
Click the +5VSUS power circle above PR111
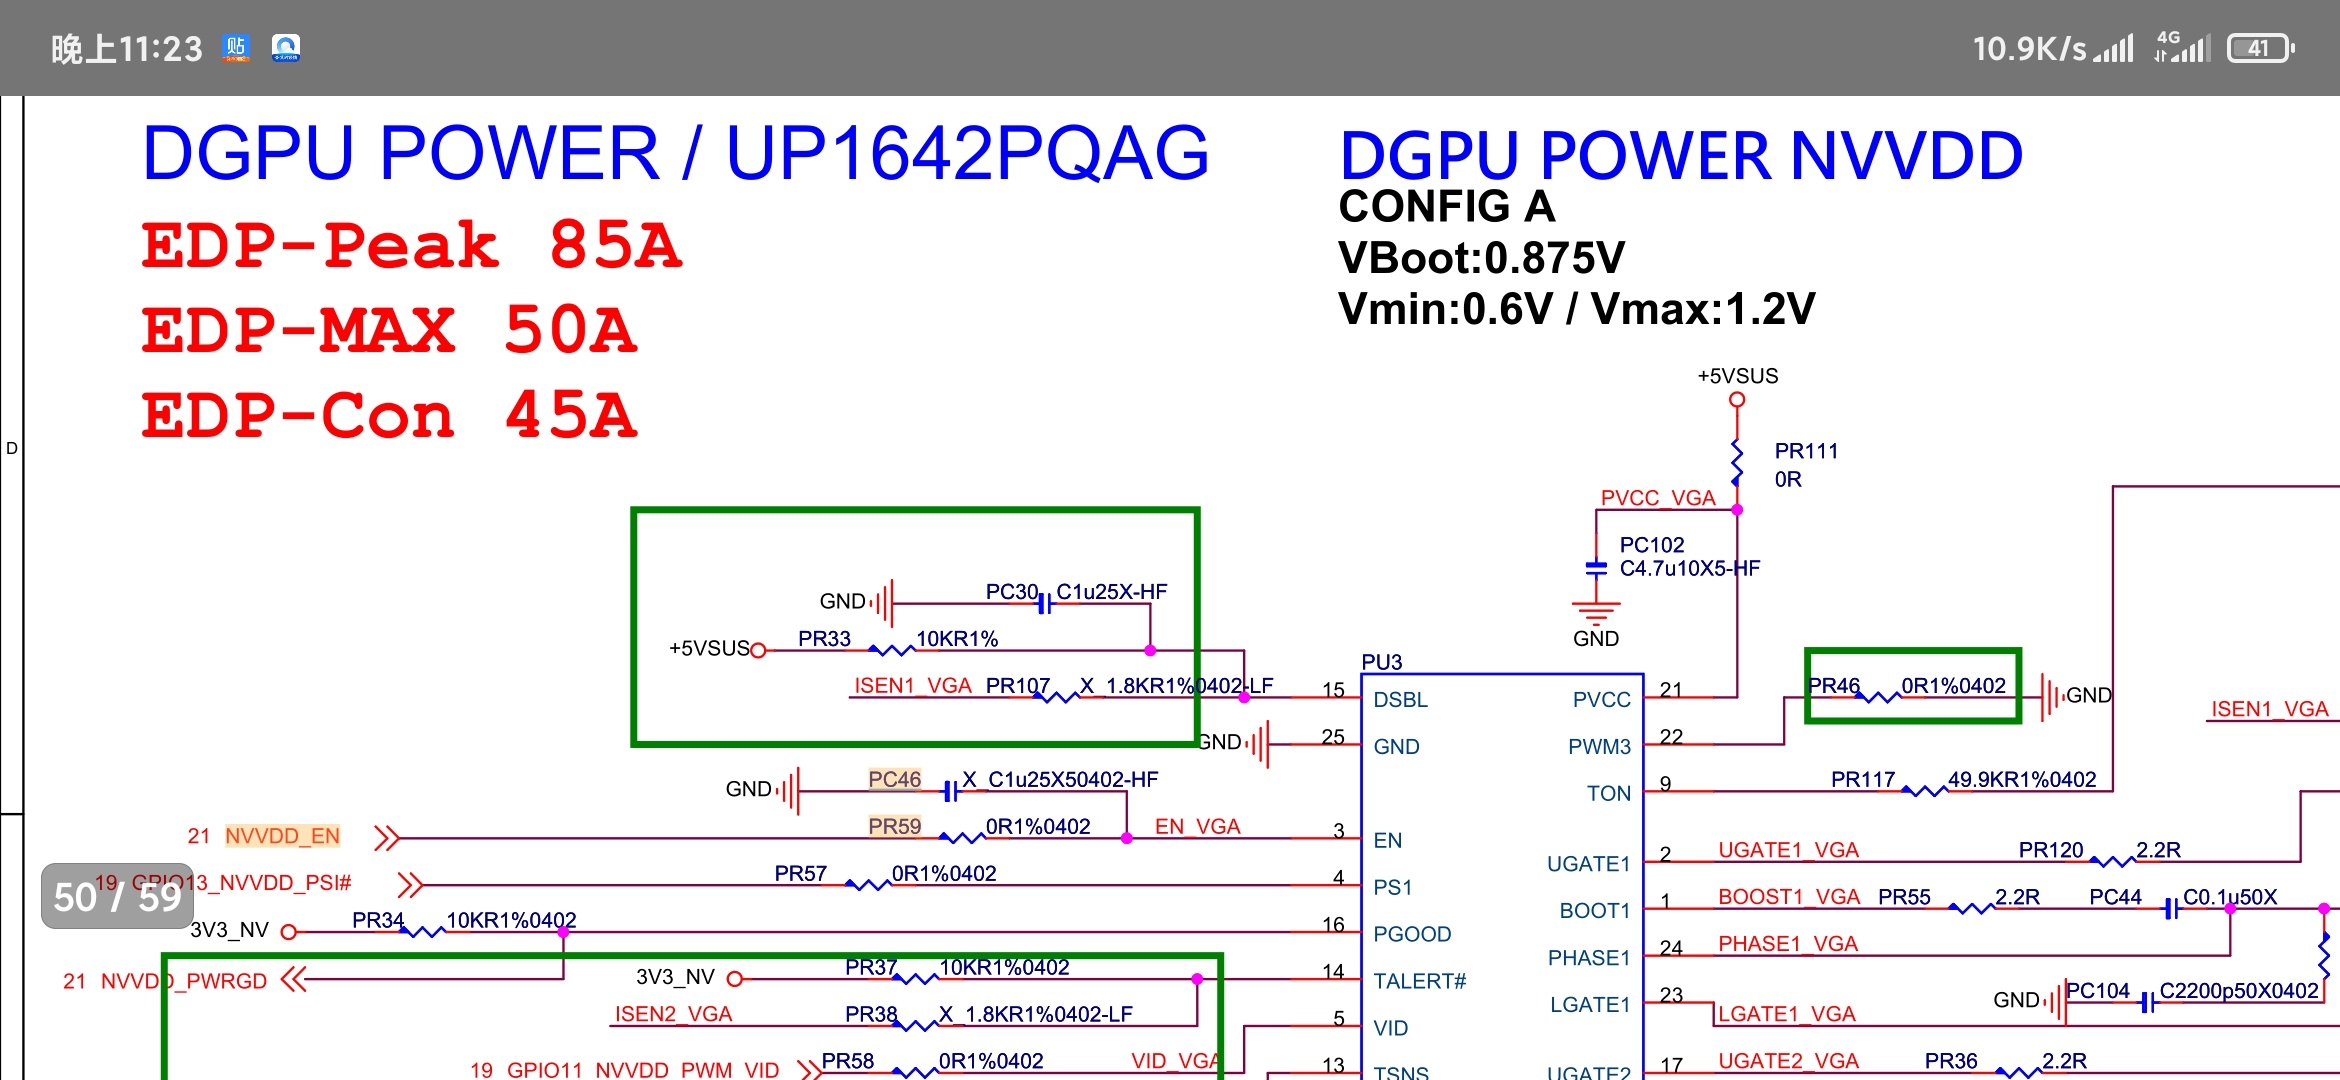point(1737,400)
